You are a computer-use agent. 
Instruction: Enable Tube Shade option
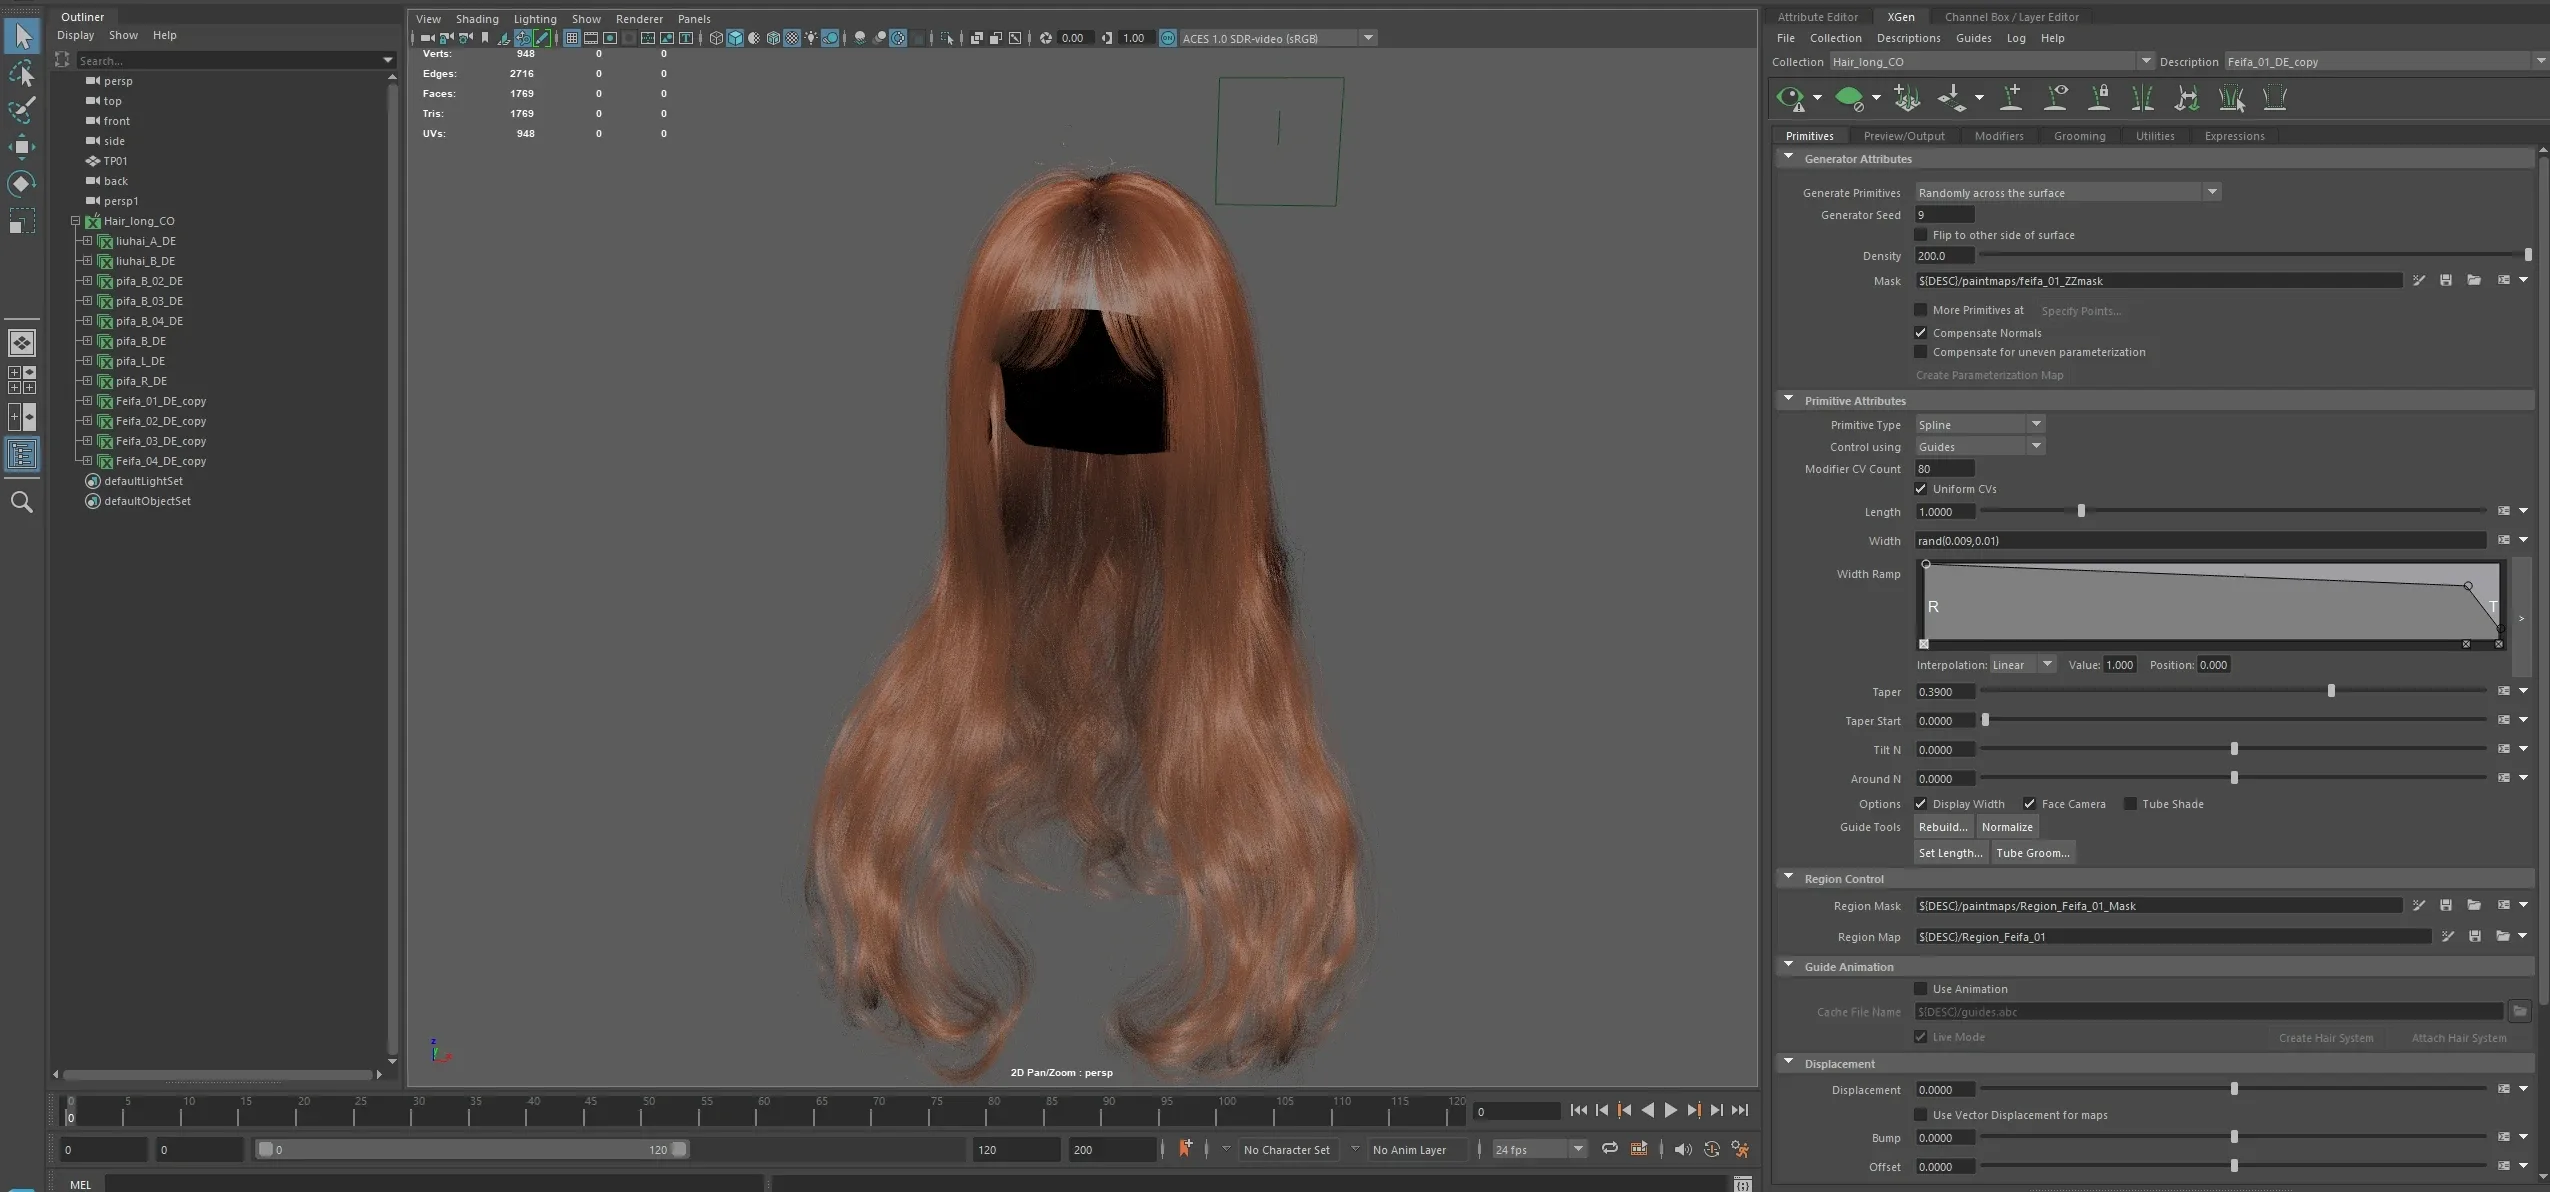[x=2130, y=804]
